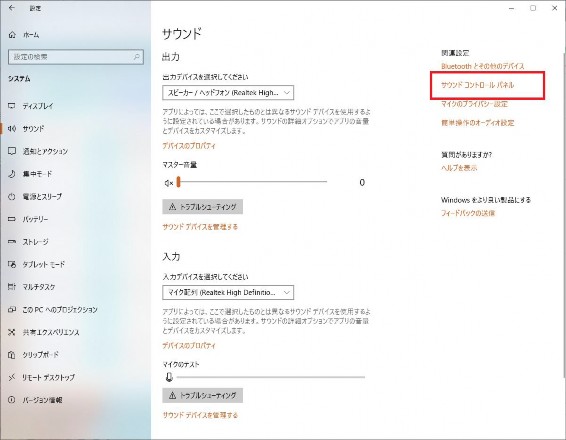Screen dimensions: 566x440
Task: Open the ストレージ settings page
Action: [35, 242]
